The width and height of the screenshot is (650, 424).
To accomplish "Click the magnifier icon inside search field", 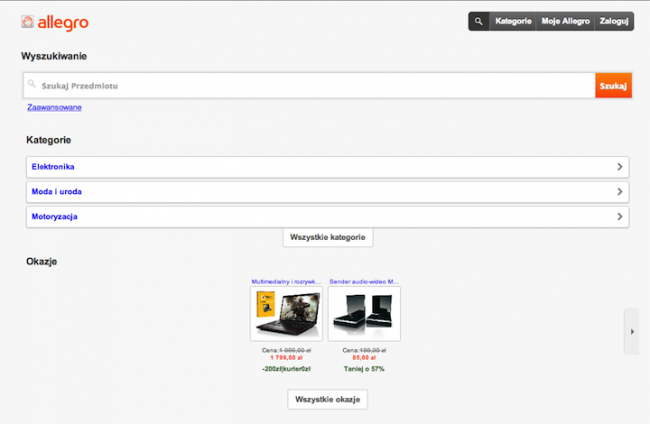I will 32,84.
